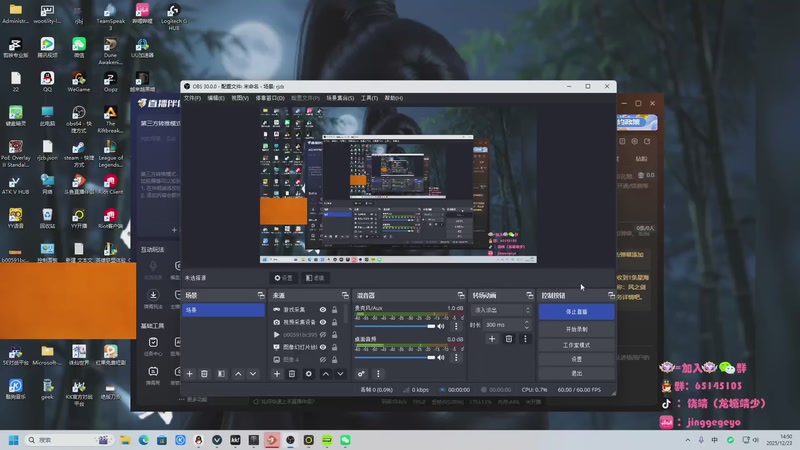Screen dimensions: 800x450
Task: Open transition properties three-dot menu
Action: click(525, 339)
